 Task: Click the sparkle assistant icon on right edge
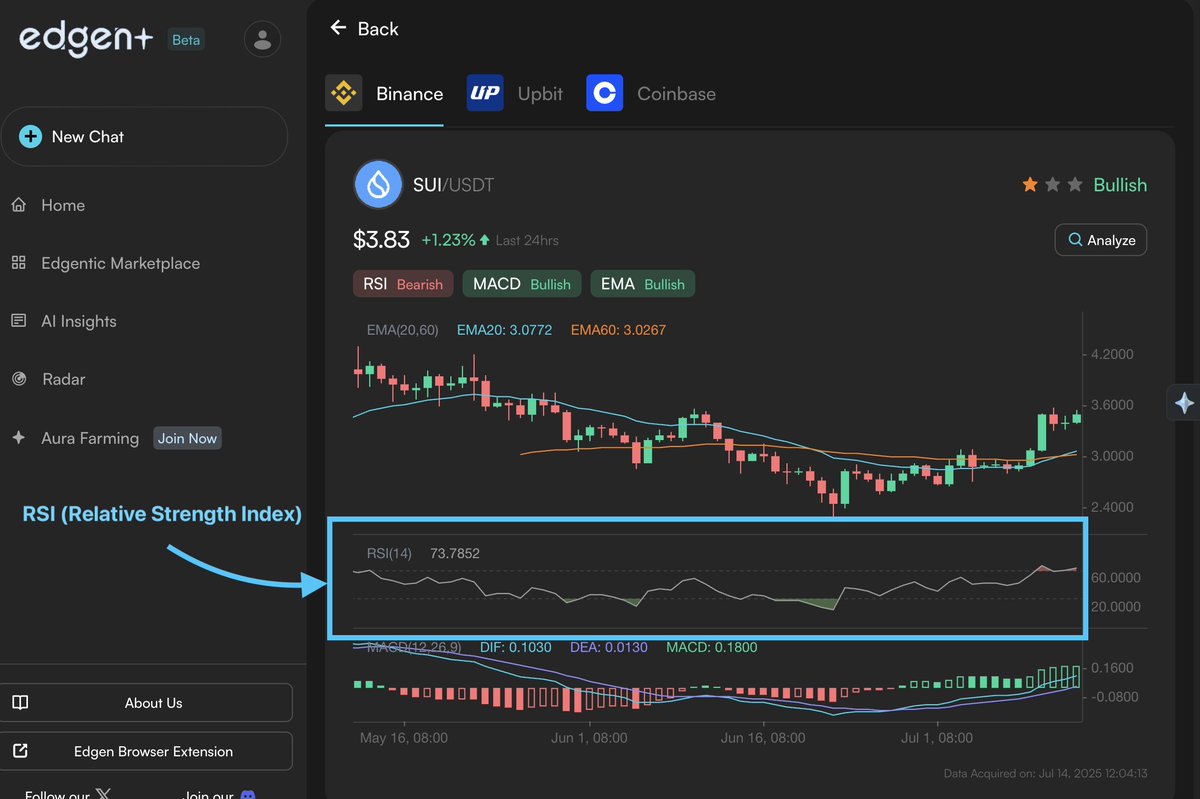1184,403
